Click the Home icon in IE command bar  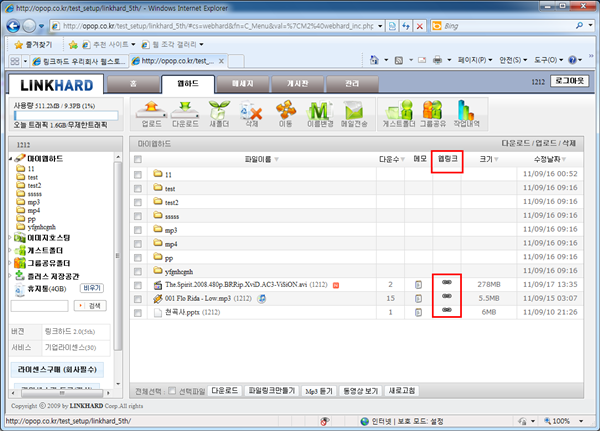point(374,60)
